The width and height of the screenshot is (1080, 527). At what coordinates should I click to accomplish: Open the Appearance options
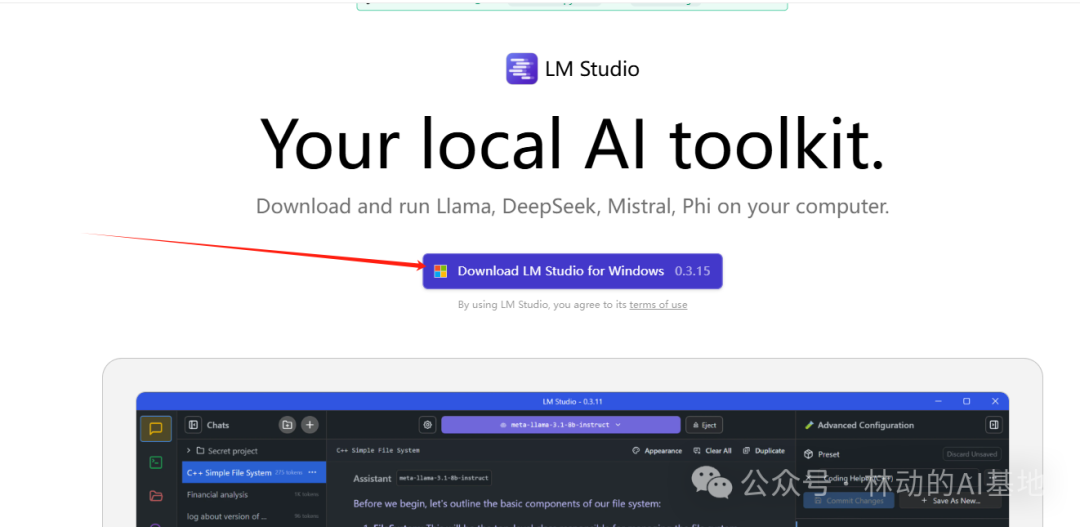coord(656,451)
